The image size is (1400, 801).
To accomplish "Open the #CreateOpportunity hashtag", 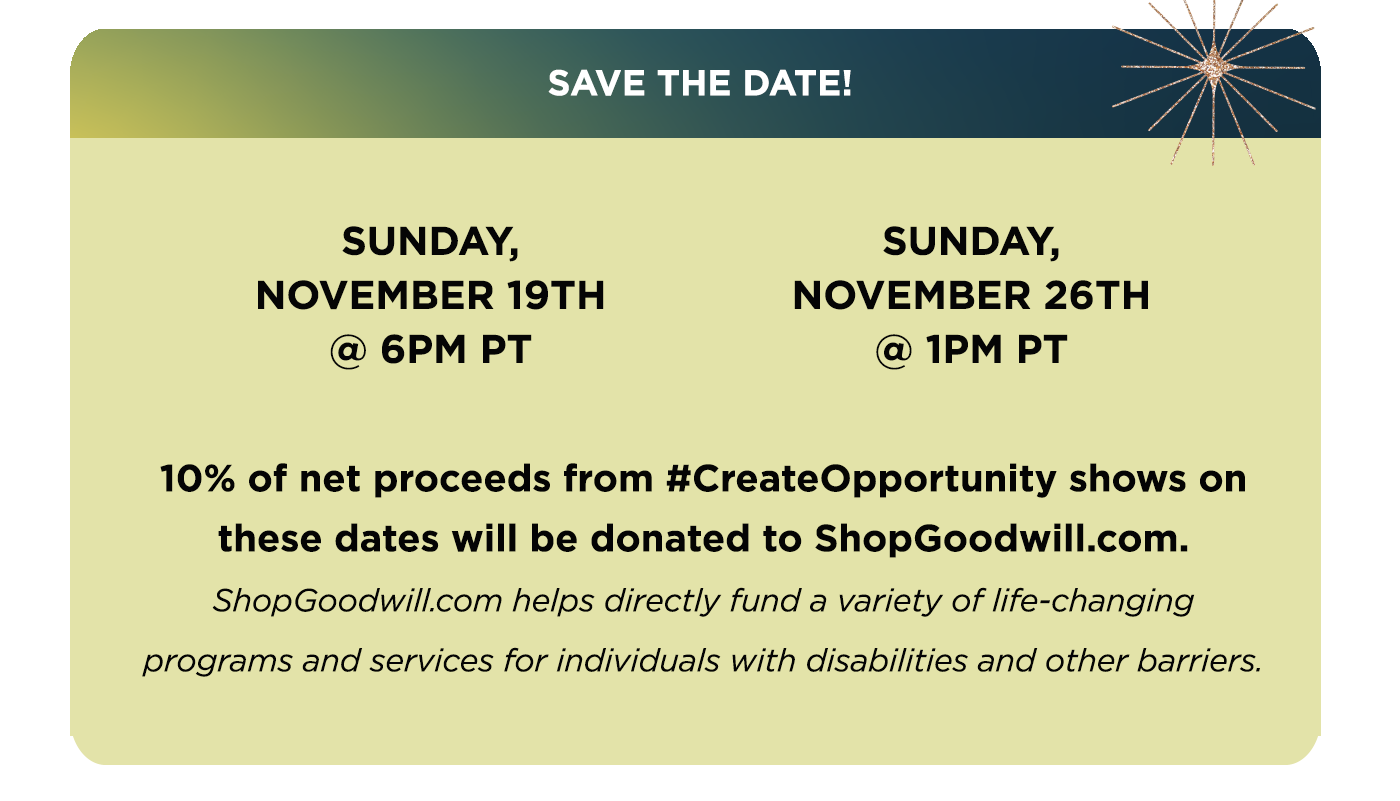I will pos(860,480).
